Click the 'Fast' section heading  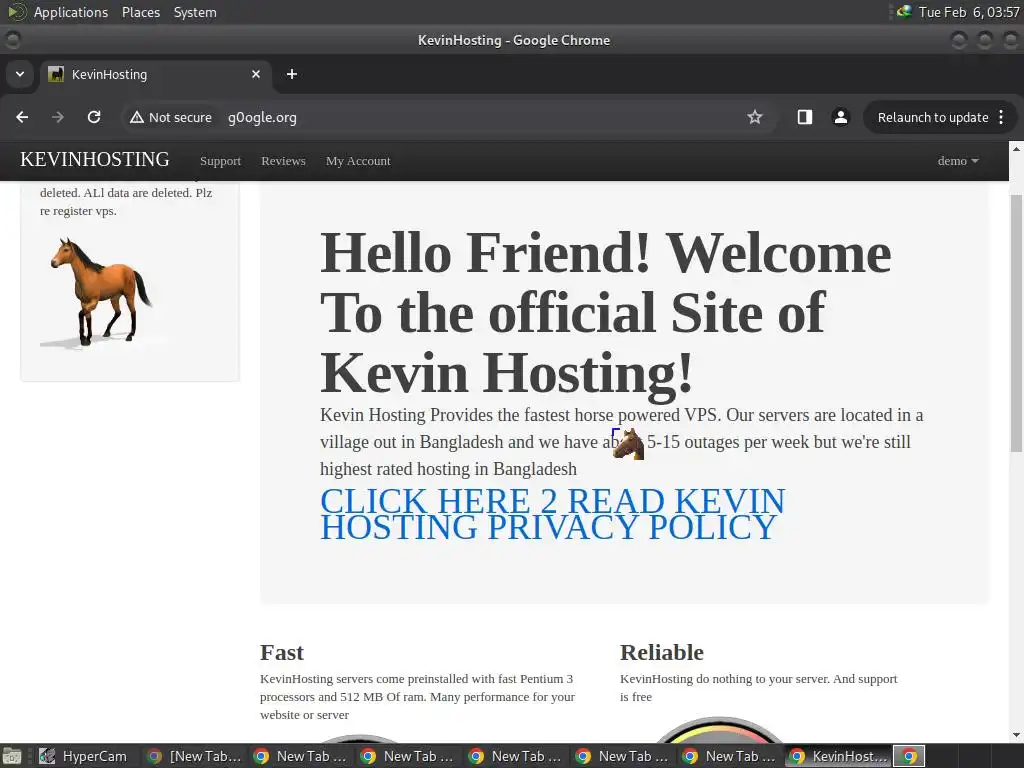click(x=281, y=652)
